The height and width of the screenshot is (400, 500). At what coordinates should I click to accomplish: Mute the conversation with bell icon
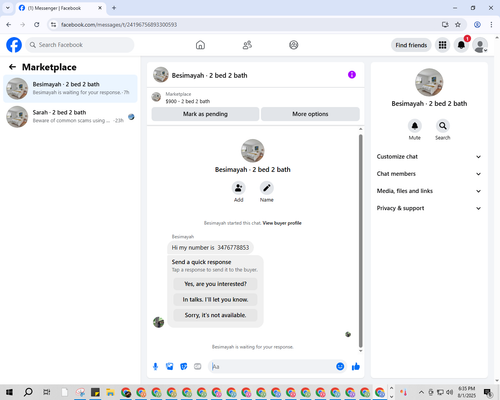415,126
